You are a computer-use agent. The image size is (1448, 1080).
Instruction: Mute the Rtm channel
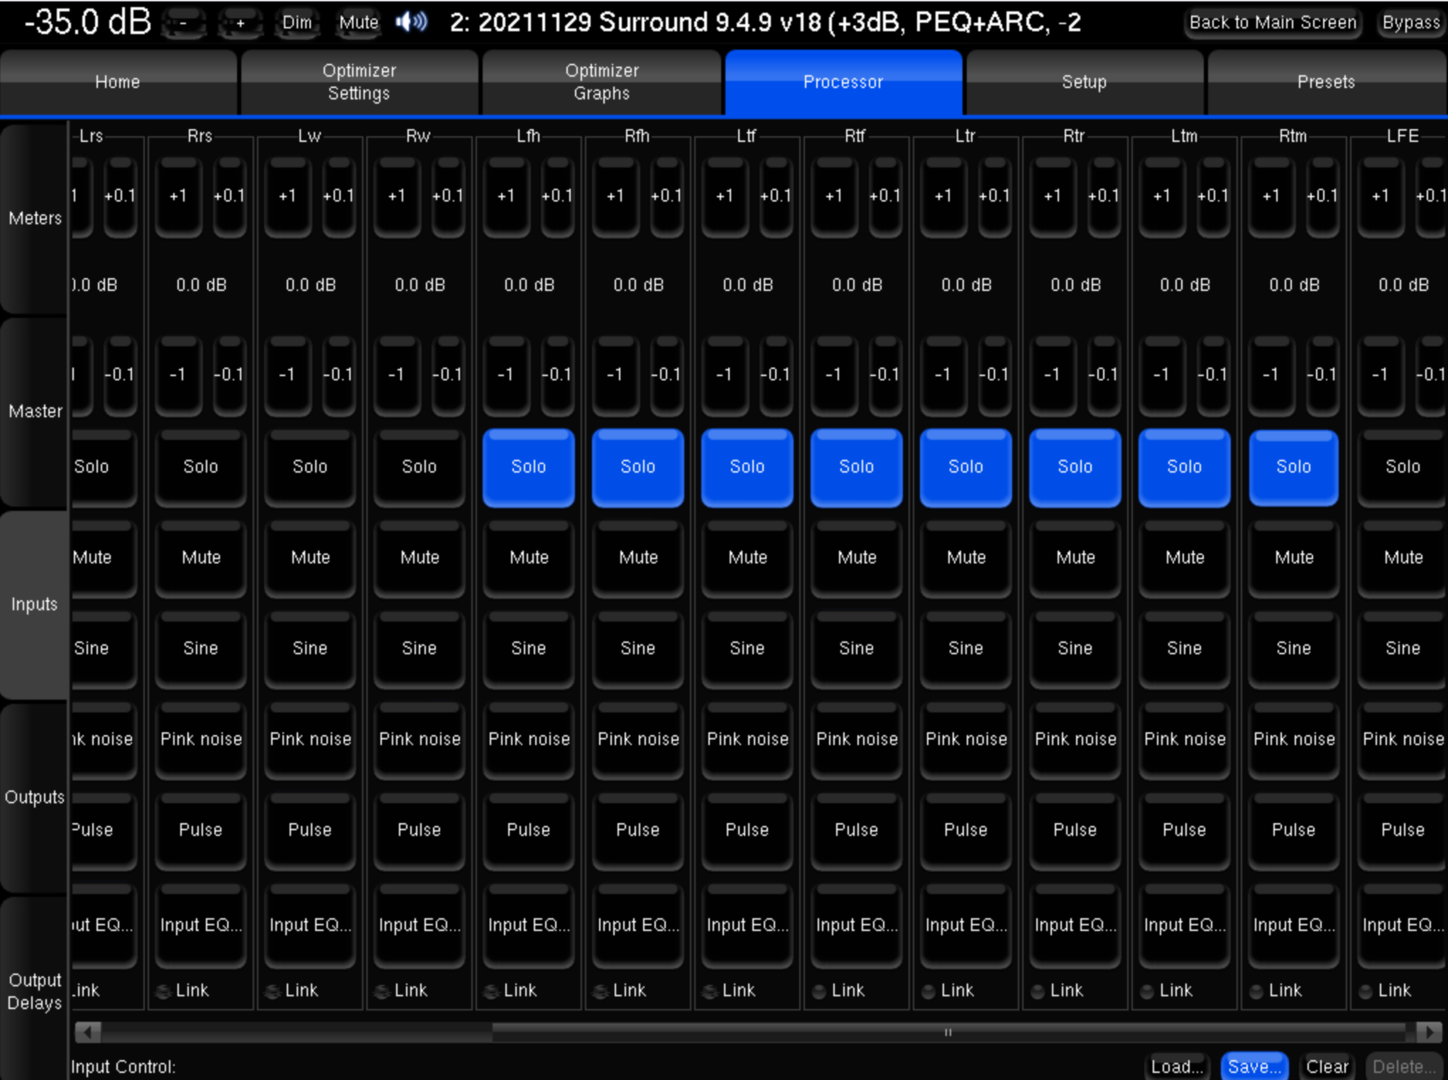pyautogui.click(x=1293, y=558)
